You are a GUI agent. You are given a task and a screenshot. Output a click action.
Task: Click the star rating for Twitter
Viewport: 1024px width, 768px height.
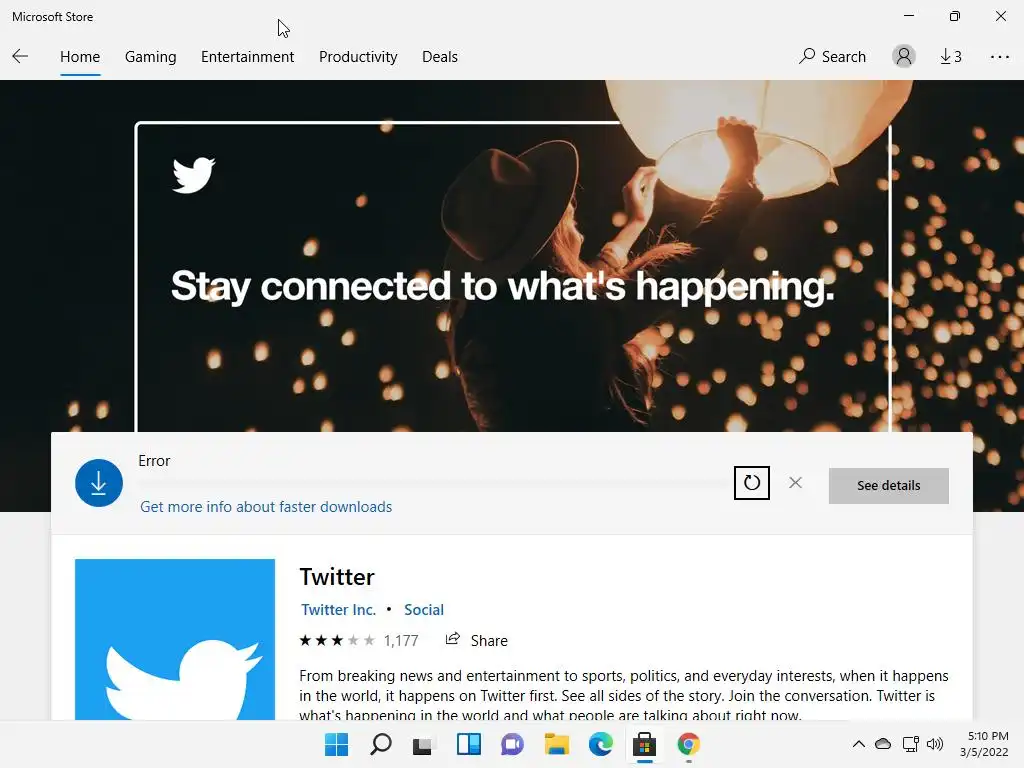pyautogui.click(x=337, y=641)
